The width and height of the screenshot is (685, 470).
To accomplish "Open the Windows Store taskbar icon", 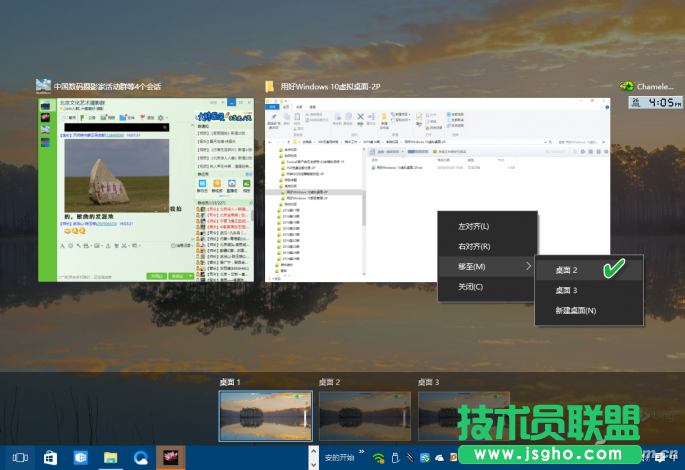I will (x=49, y=457).
